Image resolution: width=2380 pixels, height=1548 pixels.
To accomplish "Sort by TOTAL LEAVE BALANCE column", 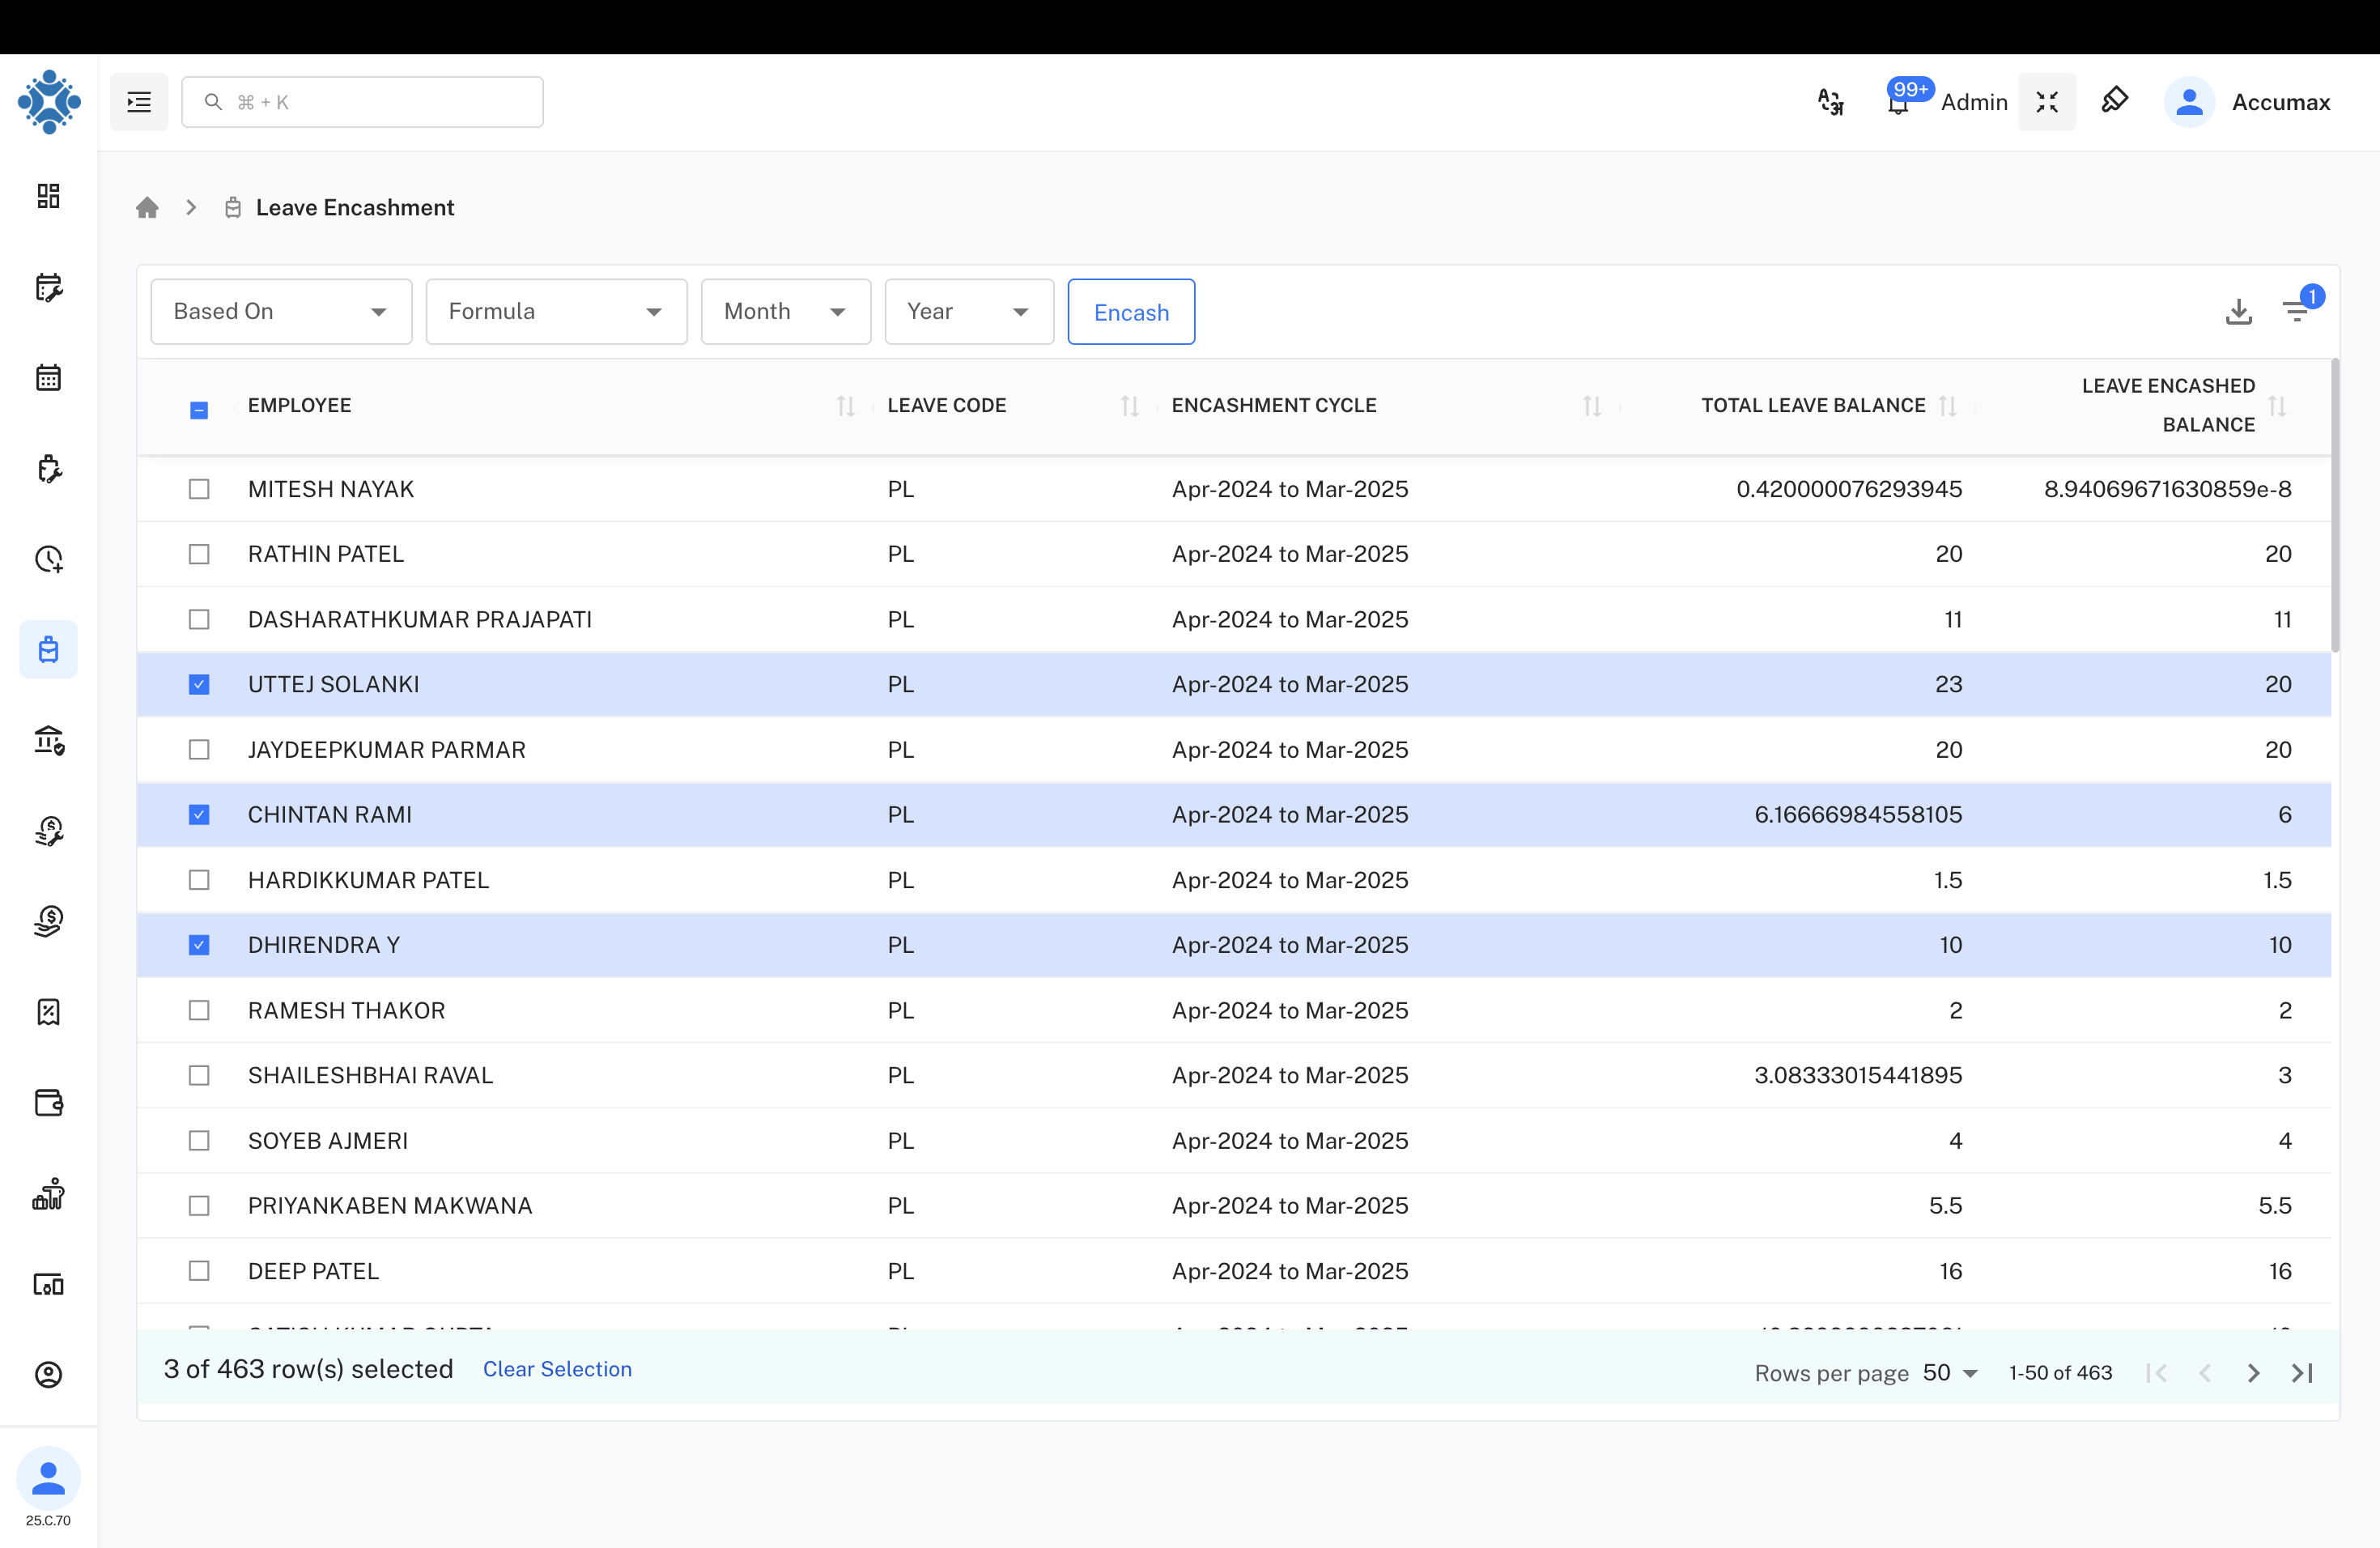I will (x=1813, y=406).
